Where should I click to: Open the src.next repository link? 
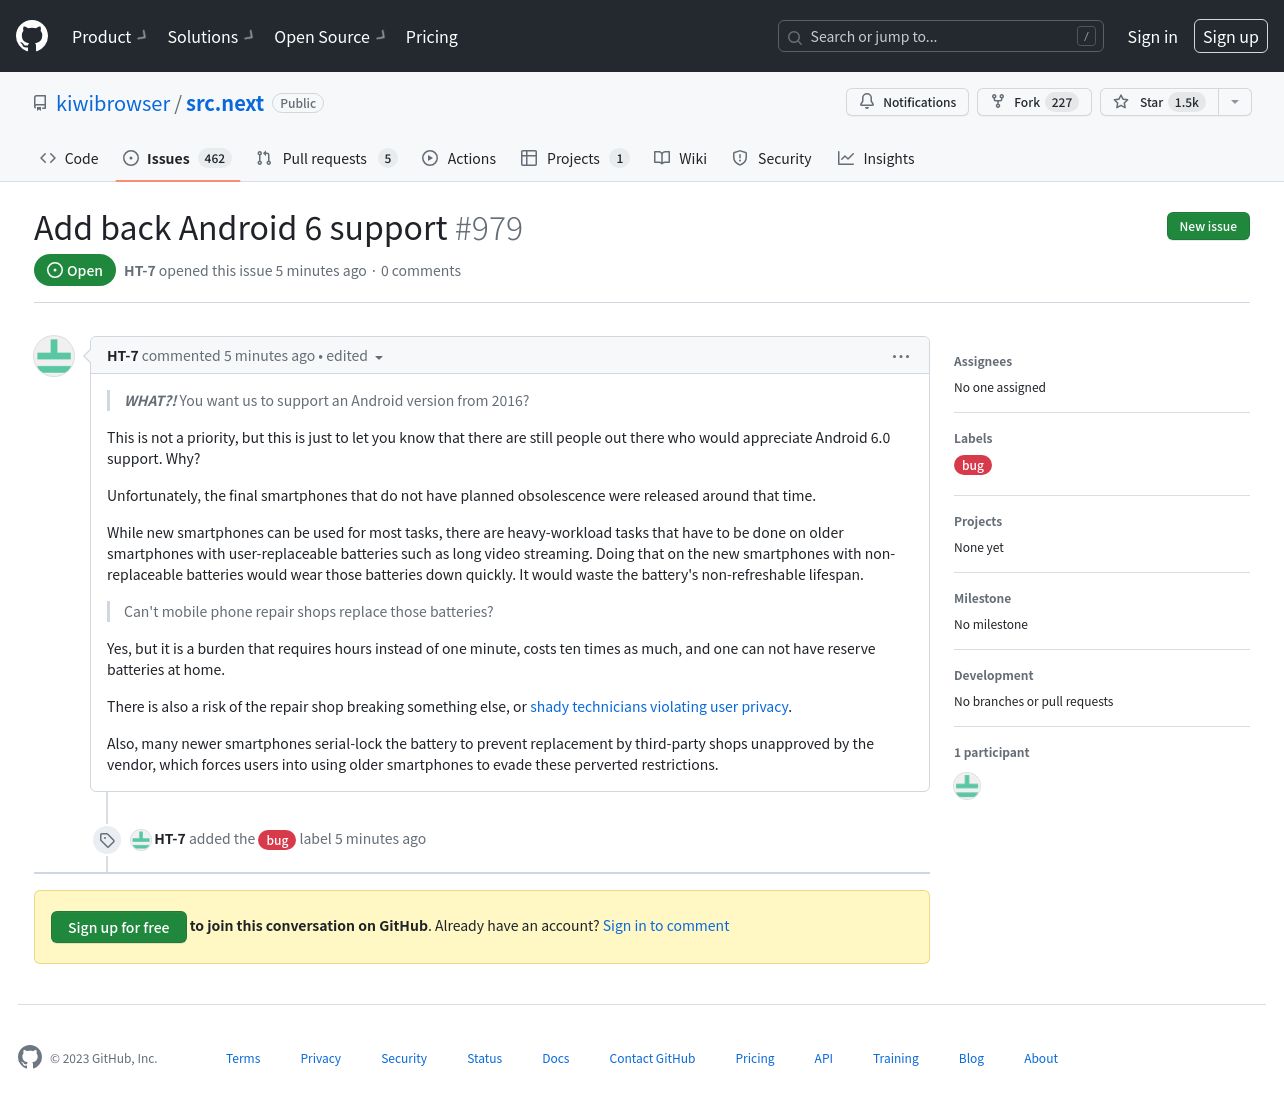225,103
